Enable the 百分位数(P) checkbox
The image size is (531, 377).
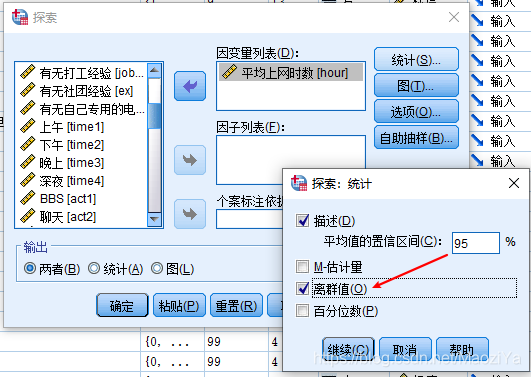302,310
